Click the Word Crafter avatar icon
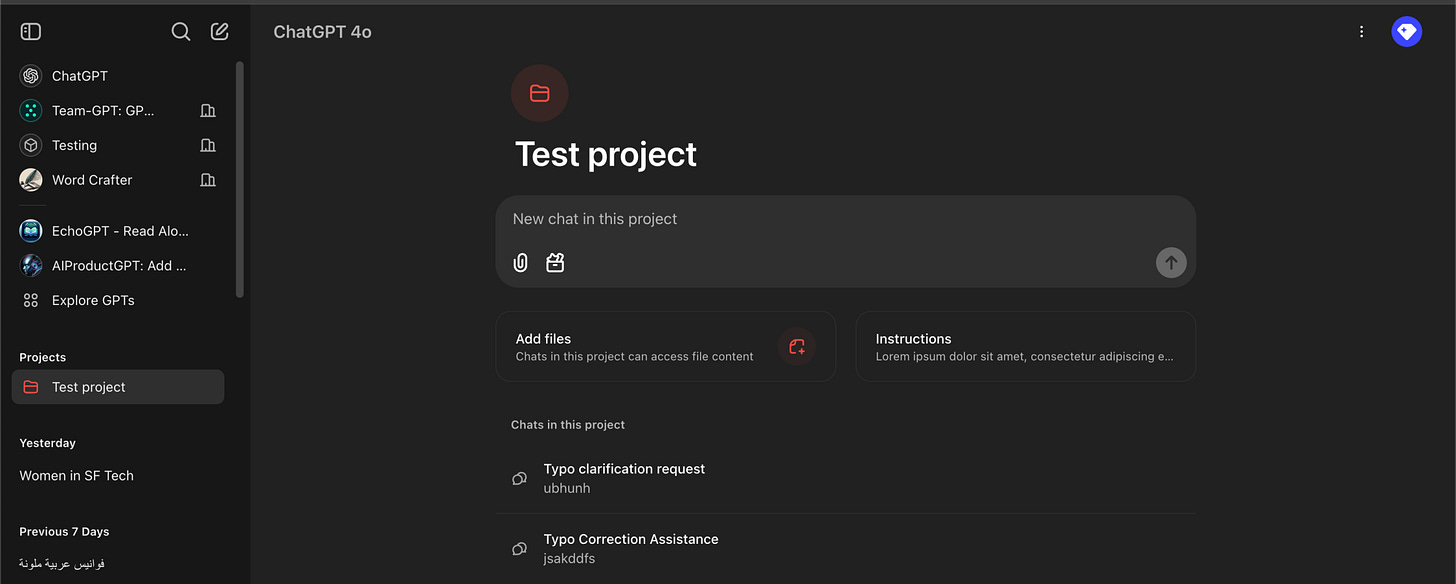This screenshot has height=584, width=1456. [x=31, y=180]
